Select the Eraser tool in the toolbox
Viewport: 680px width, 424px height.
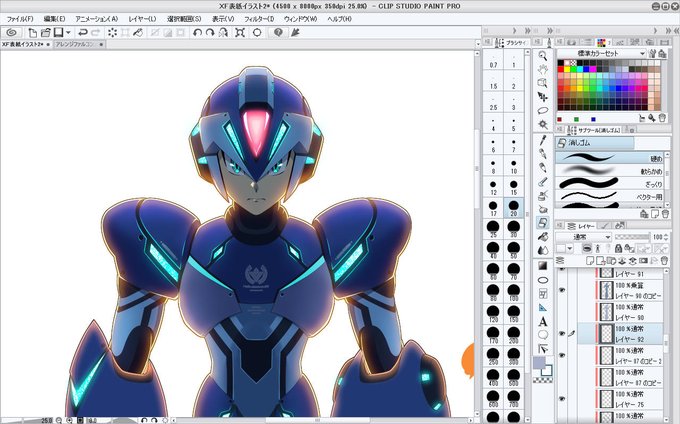coord(543,223)
